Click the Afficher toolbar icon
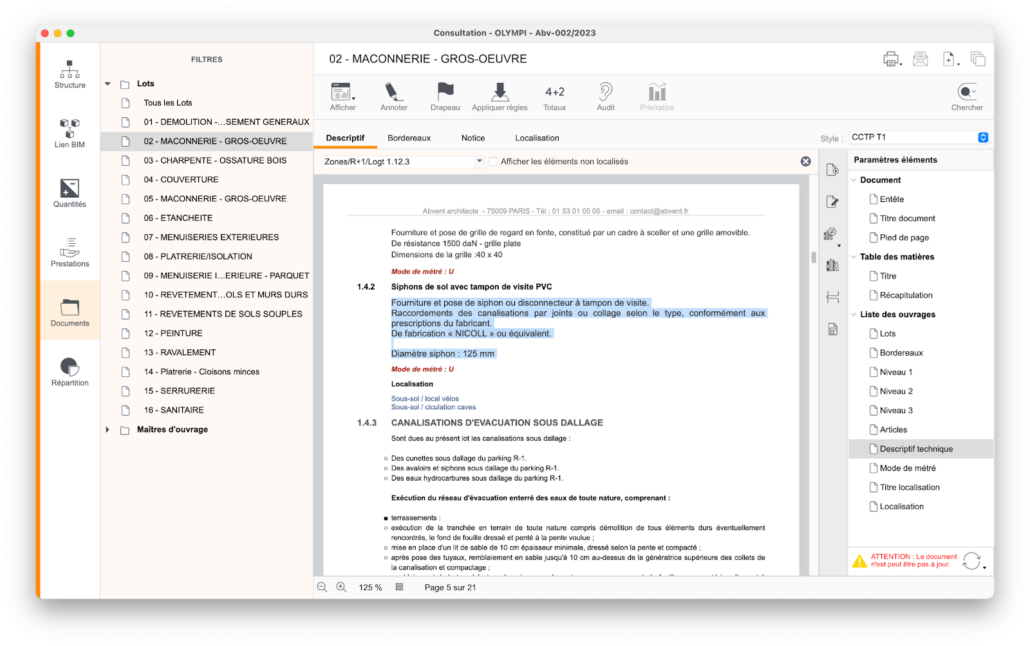The width and height of the screenshot is (1030, 646). 342,97
